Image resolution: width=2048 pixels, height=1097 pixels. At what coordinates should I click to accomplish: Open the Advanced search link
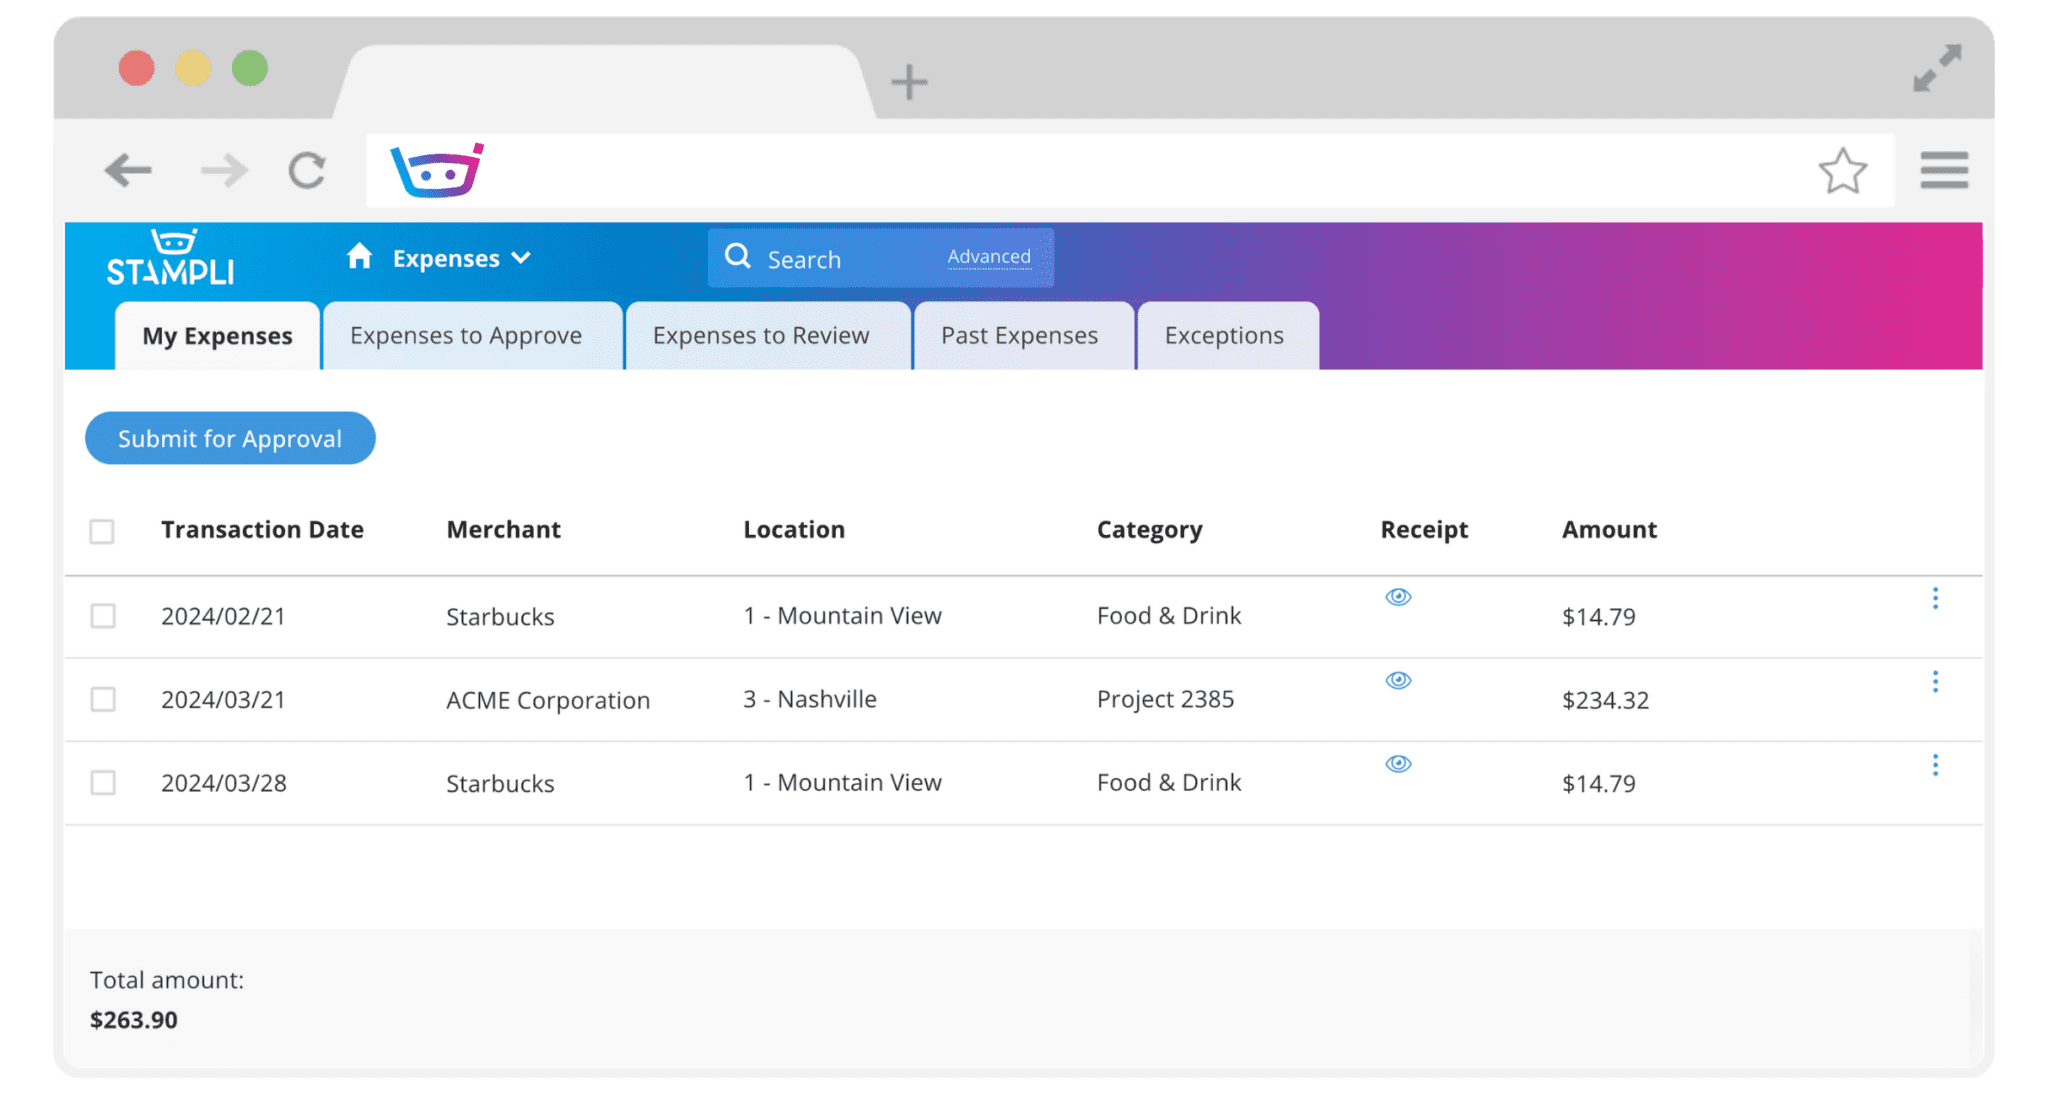(x=989, y=257)
